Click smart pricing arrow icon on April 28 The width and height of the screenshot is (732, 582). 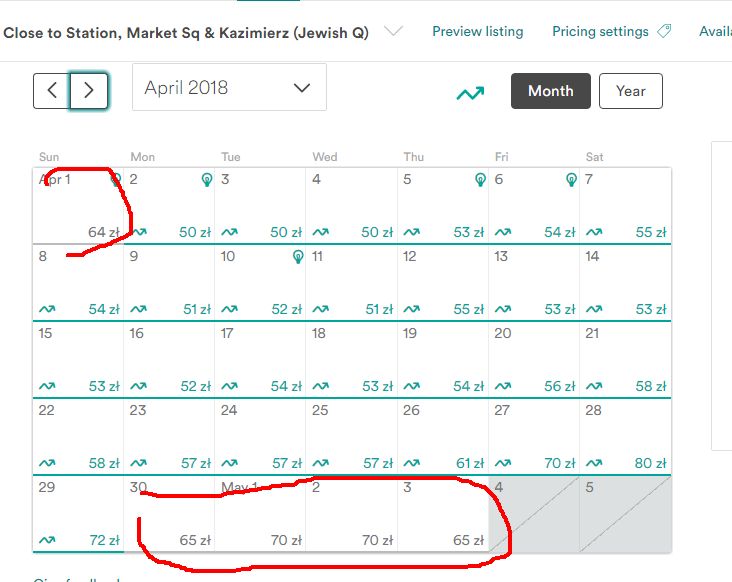point(594,463)
